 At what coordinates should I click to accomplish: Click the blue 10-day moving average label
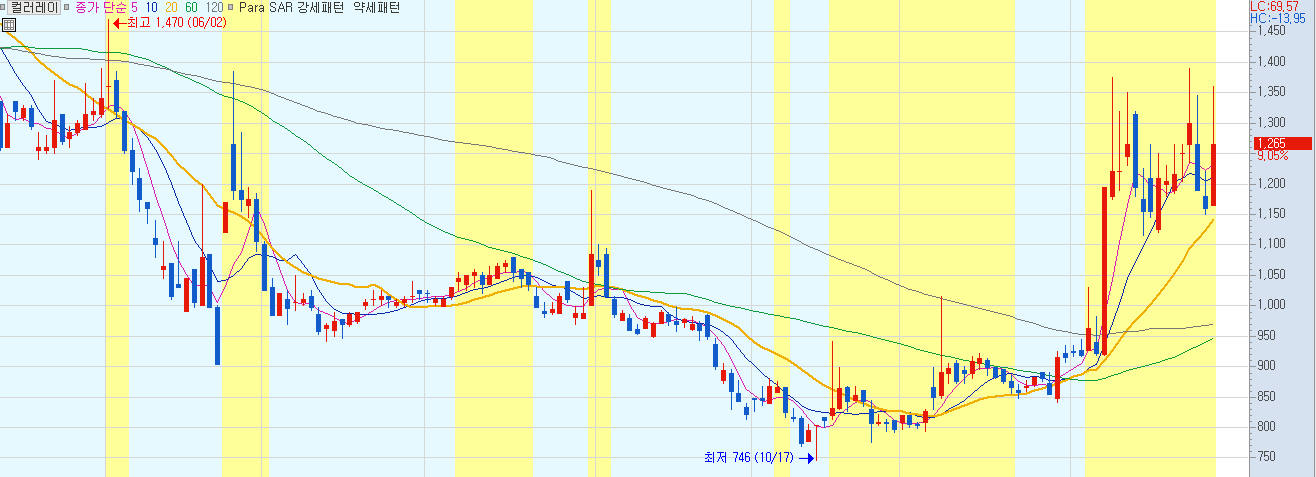tap(152, 7)
